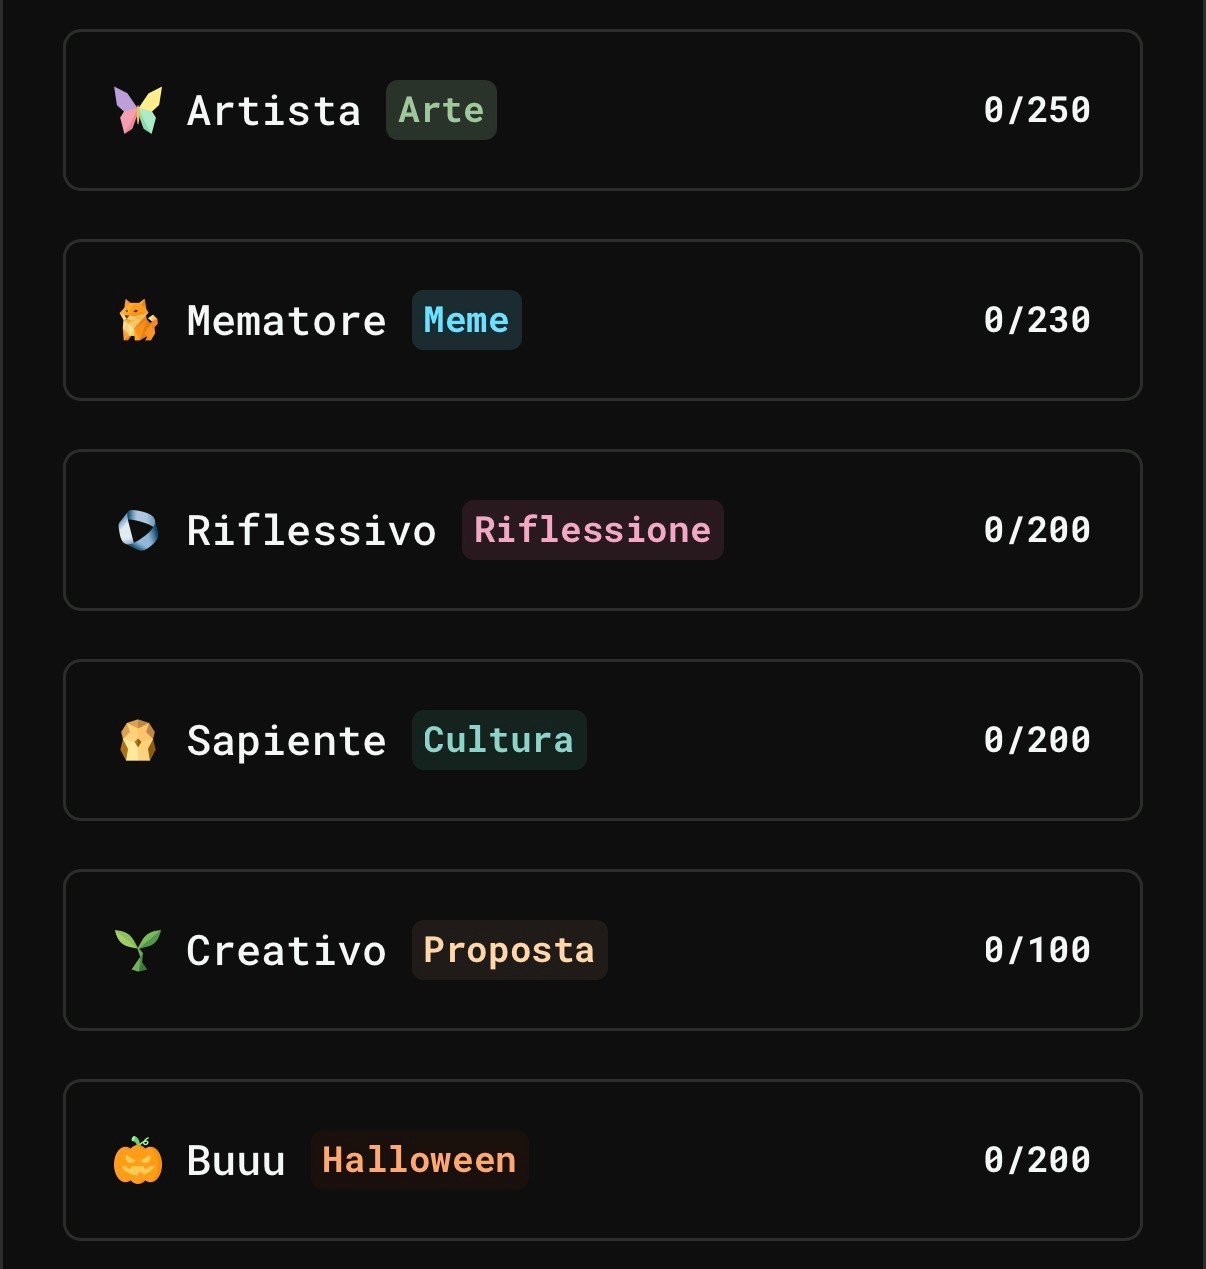Click the Creativo 0/100 progress counter
This screenshot has width=1206, height=1269.
(x=1037, y=950)
